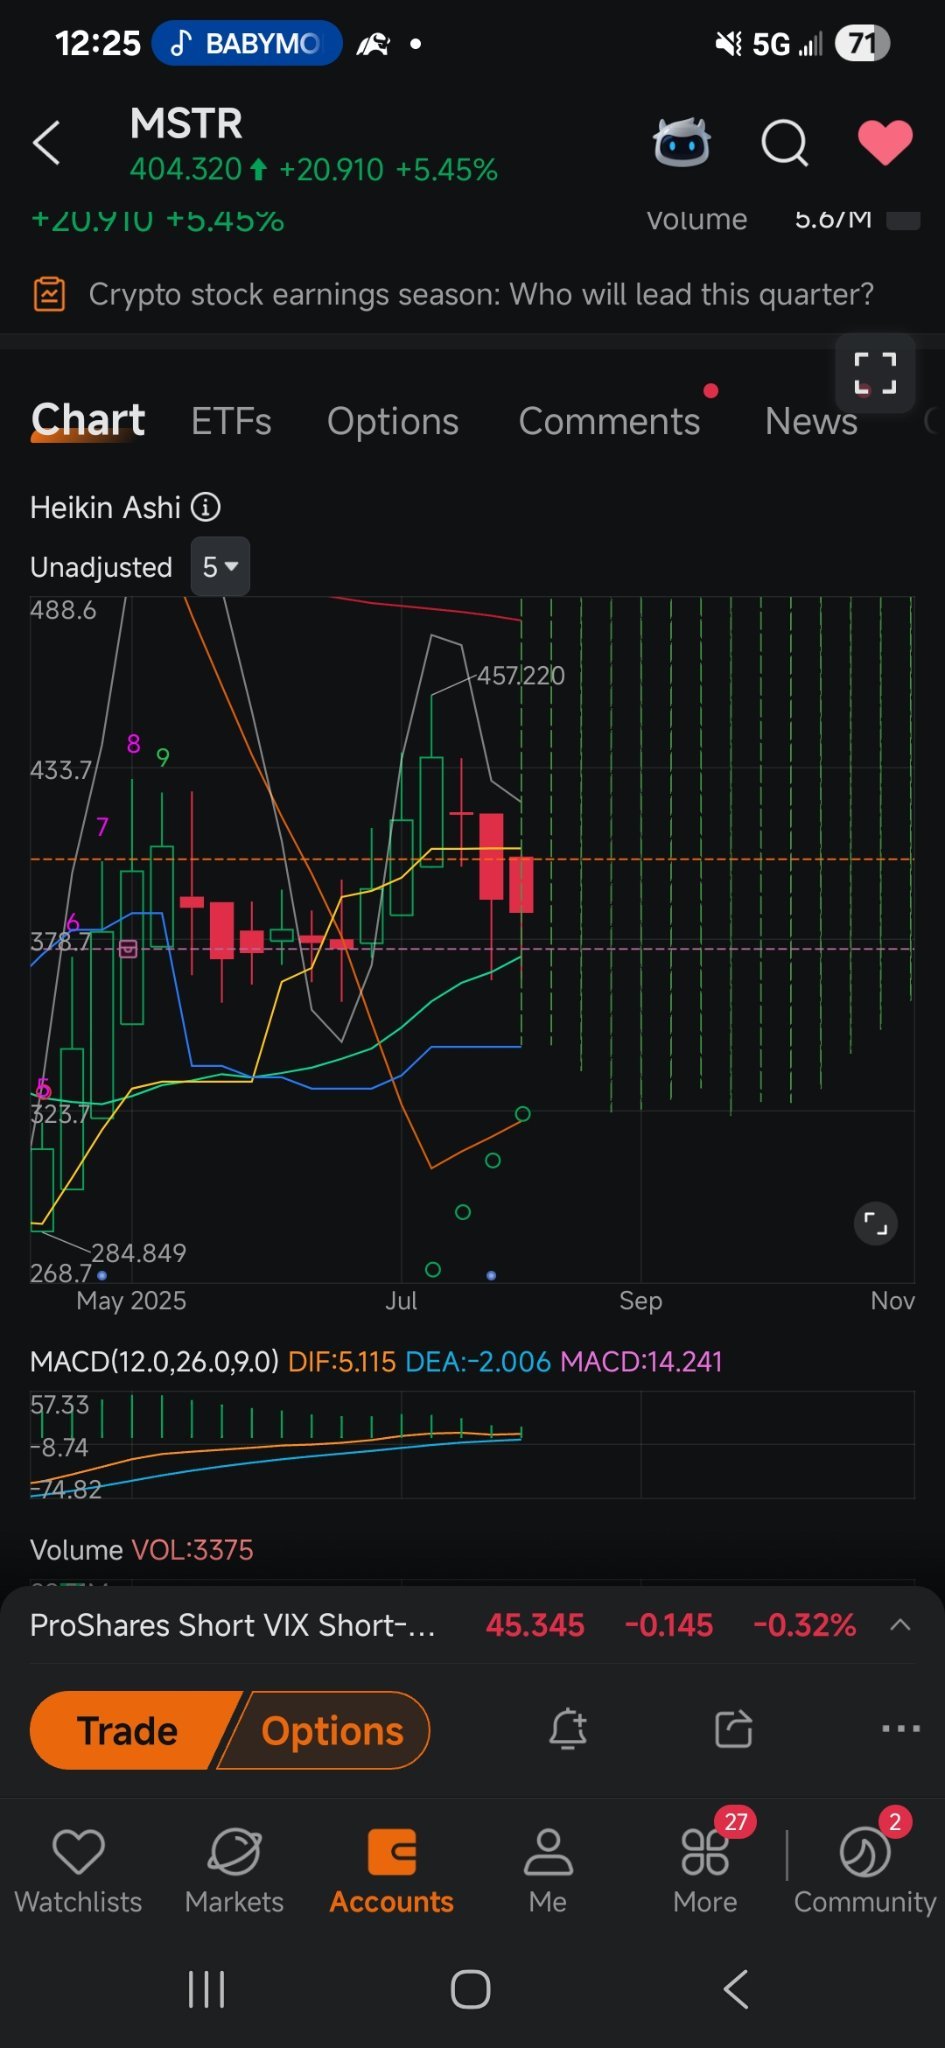This screenshot has height=2048, width=945.
Task: Expand the ProShares Short VIX ticker bar
Action: tap(900, 1624)
